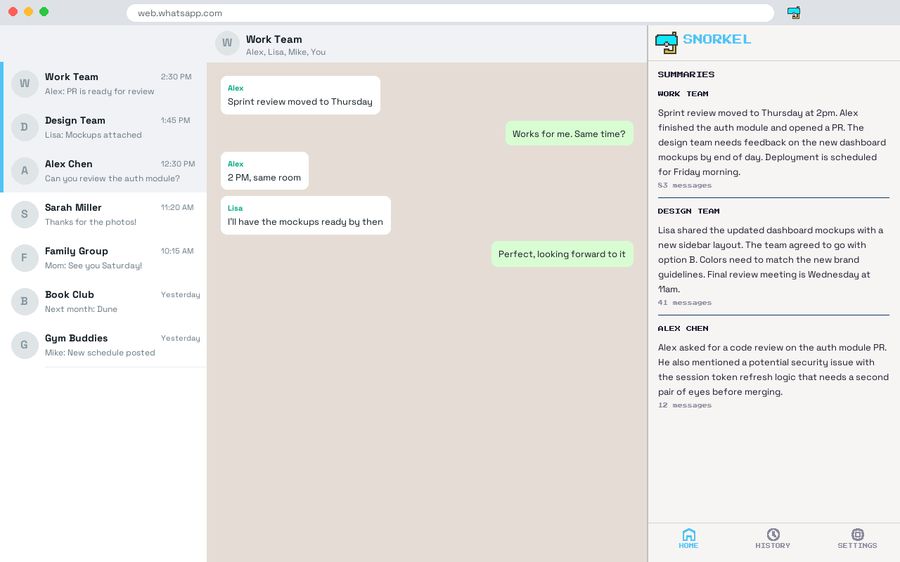The height and width of the screenshot is (562, 900).
Task: Click the 'Mom: See you Saturday!' preview
Action: pyautogui.click(x=94, y=265)
